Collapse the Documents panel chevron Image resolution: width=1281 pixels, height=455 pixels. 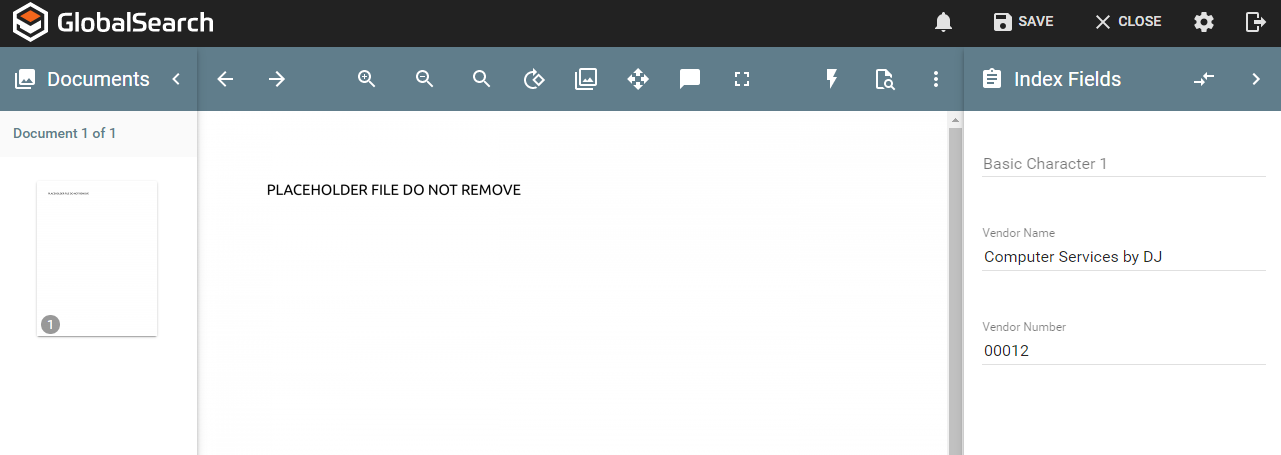pos(176,79)
